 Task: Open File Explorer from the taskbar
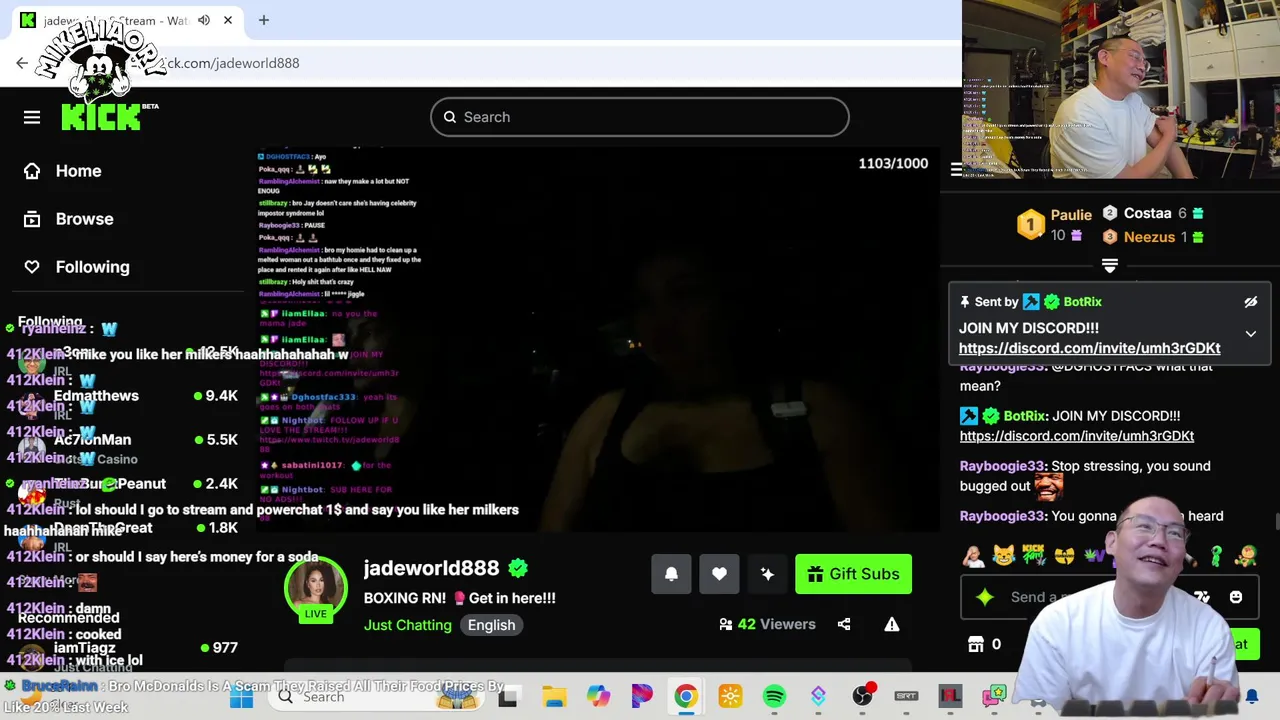554,697
